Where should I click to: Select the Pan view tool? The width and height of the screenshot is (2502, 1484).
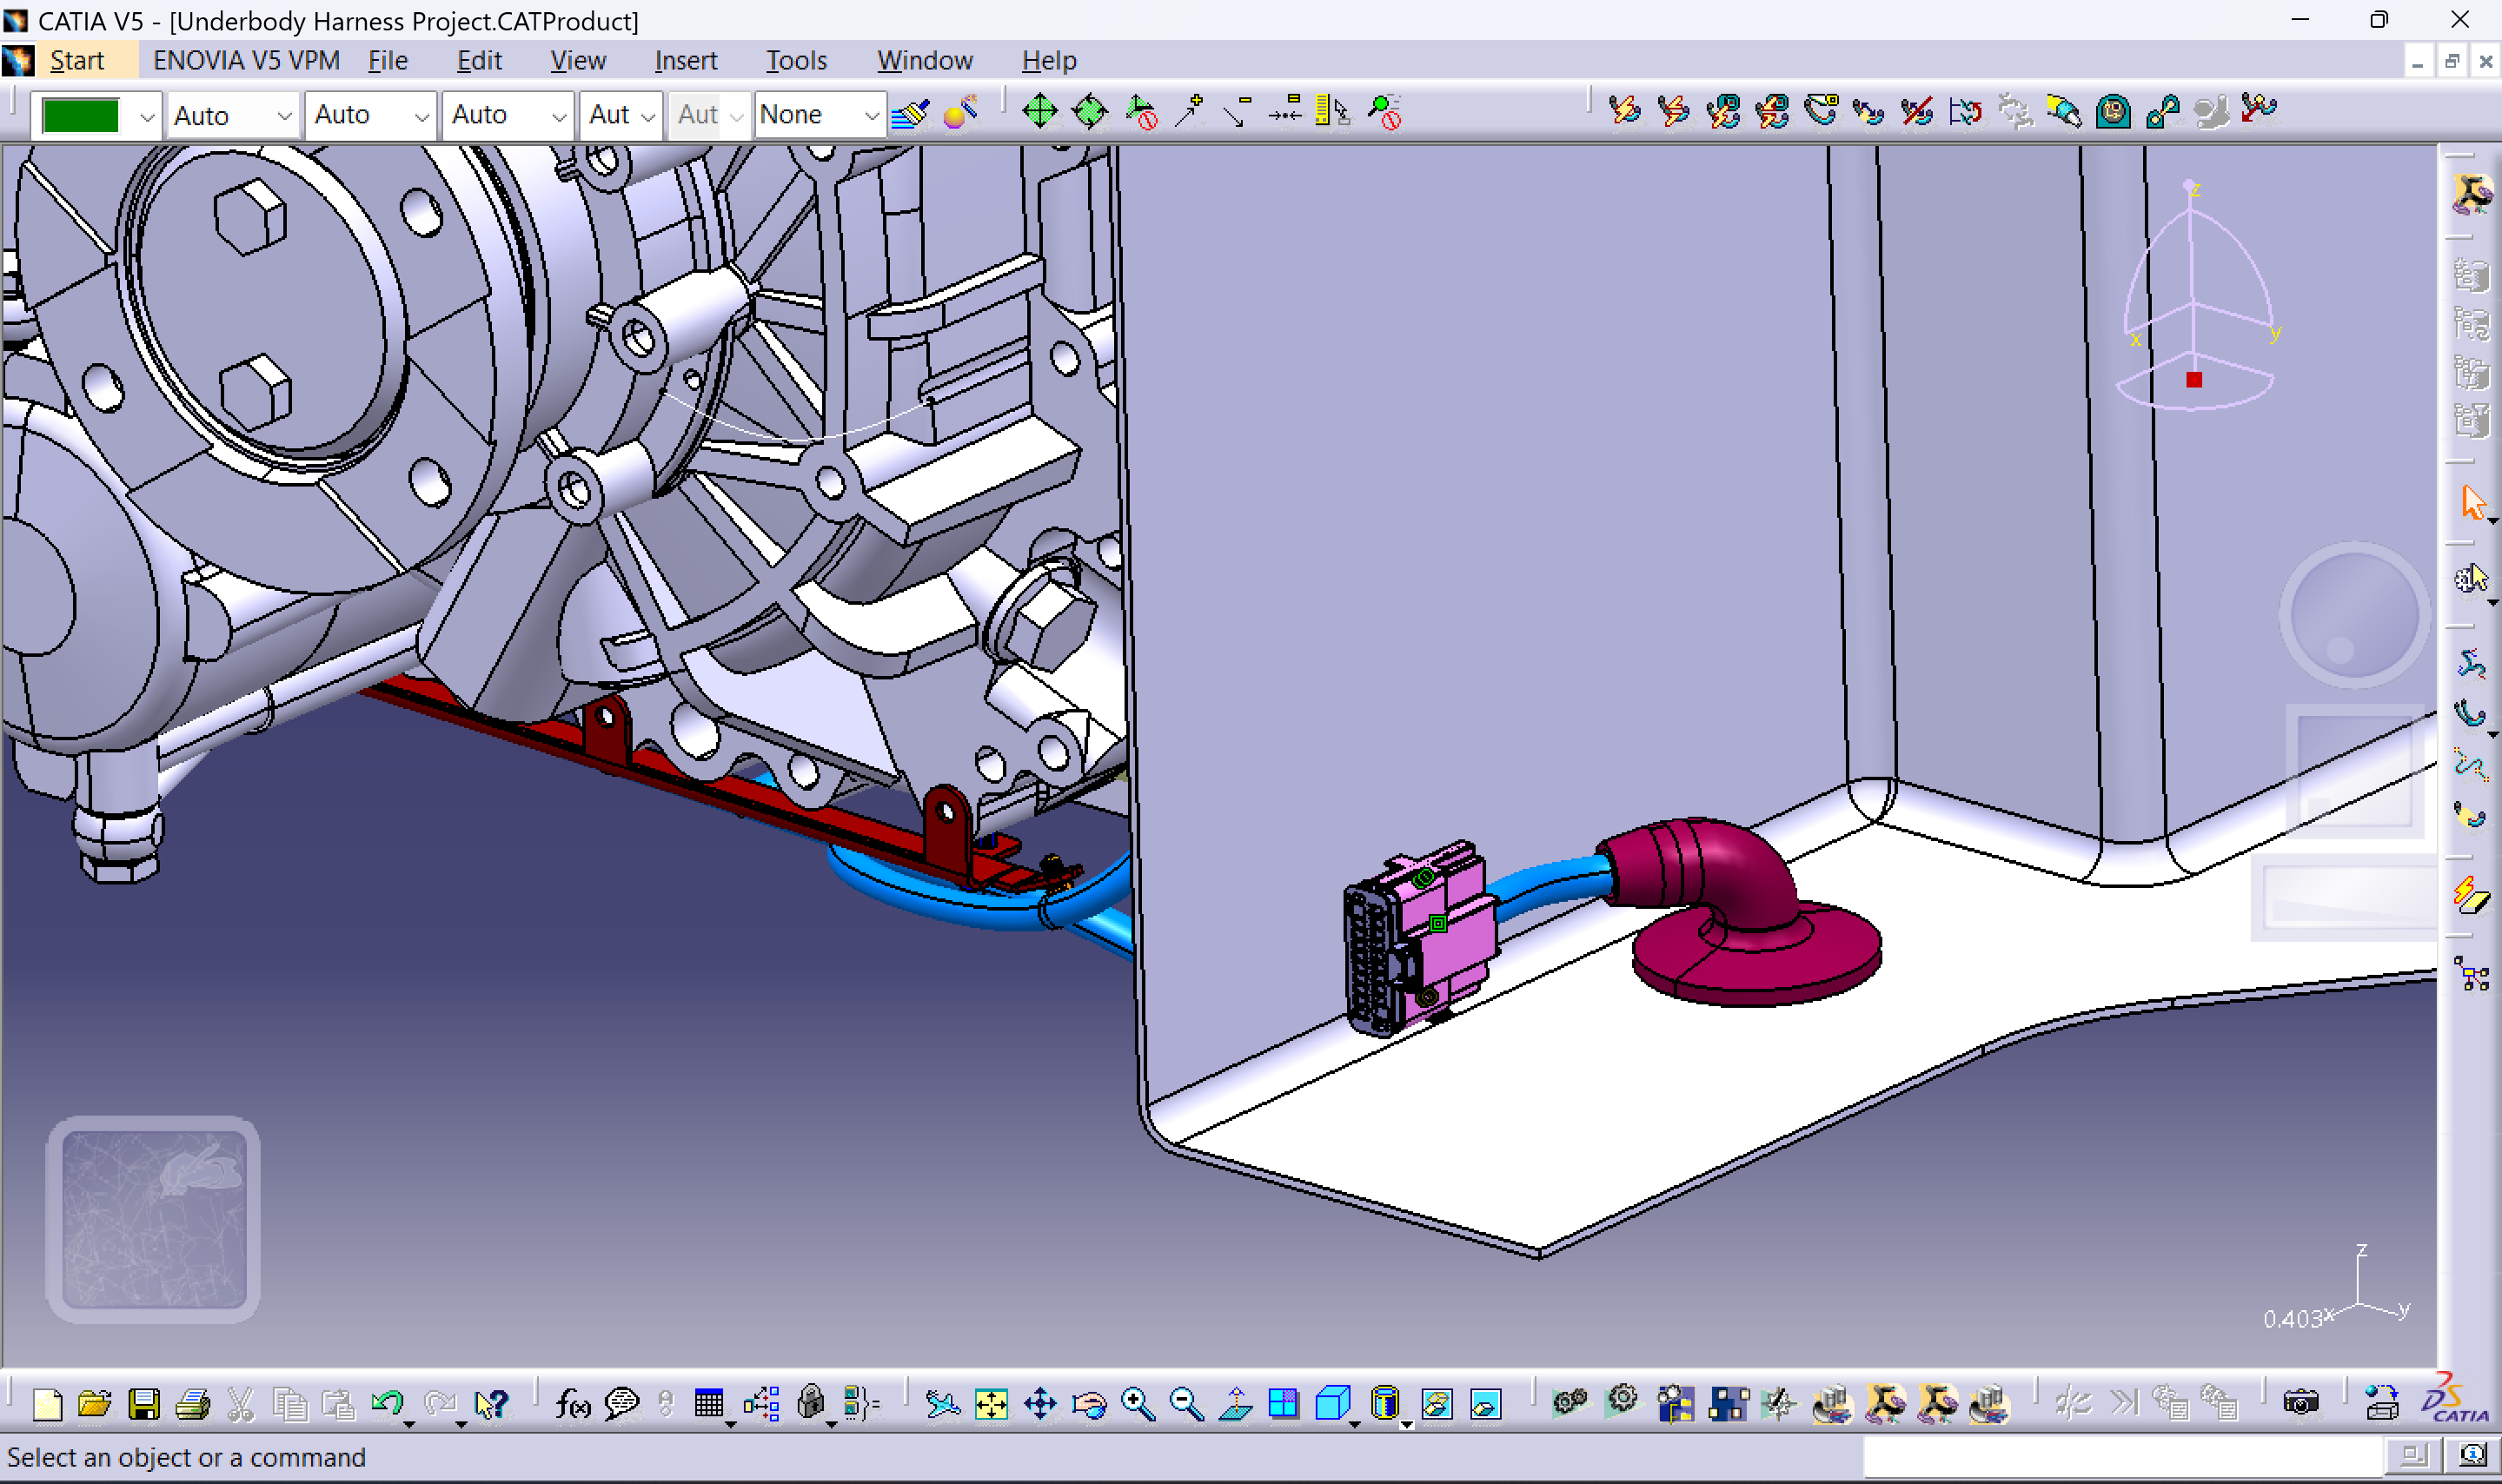point(1040,1404)
